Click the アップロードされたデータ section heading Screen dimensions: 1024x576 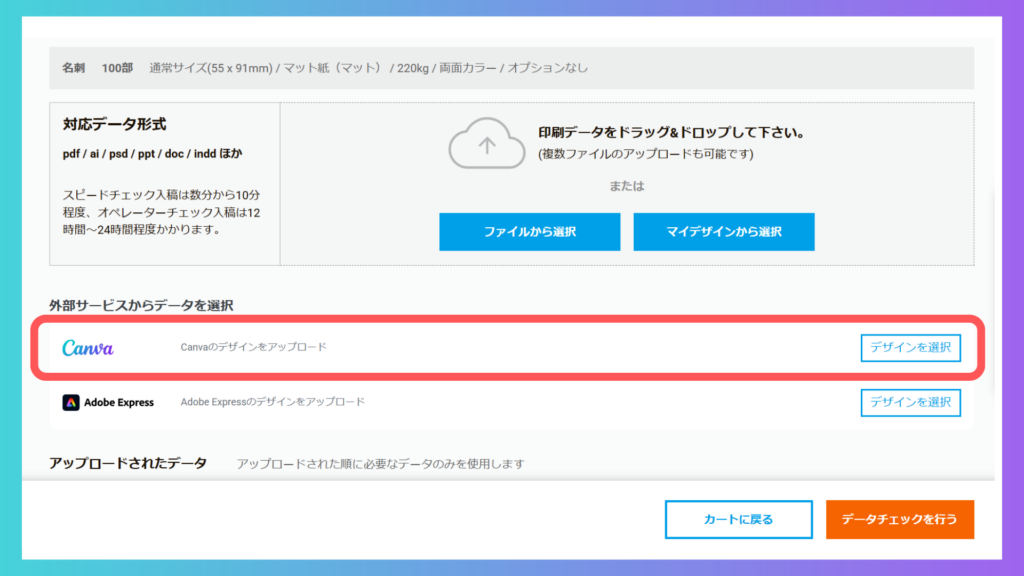(x=128, y=463)
